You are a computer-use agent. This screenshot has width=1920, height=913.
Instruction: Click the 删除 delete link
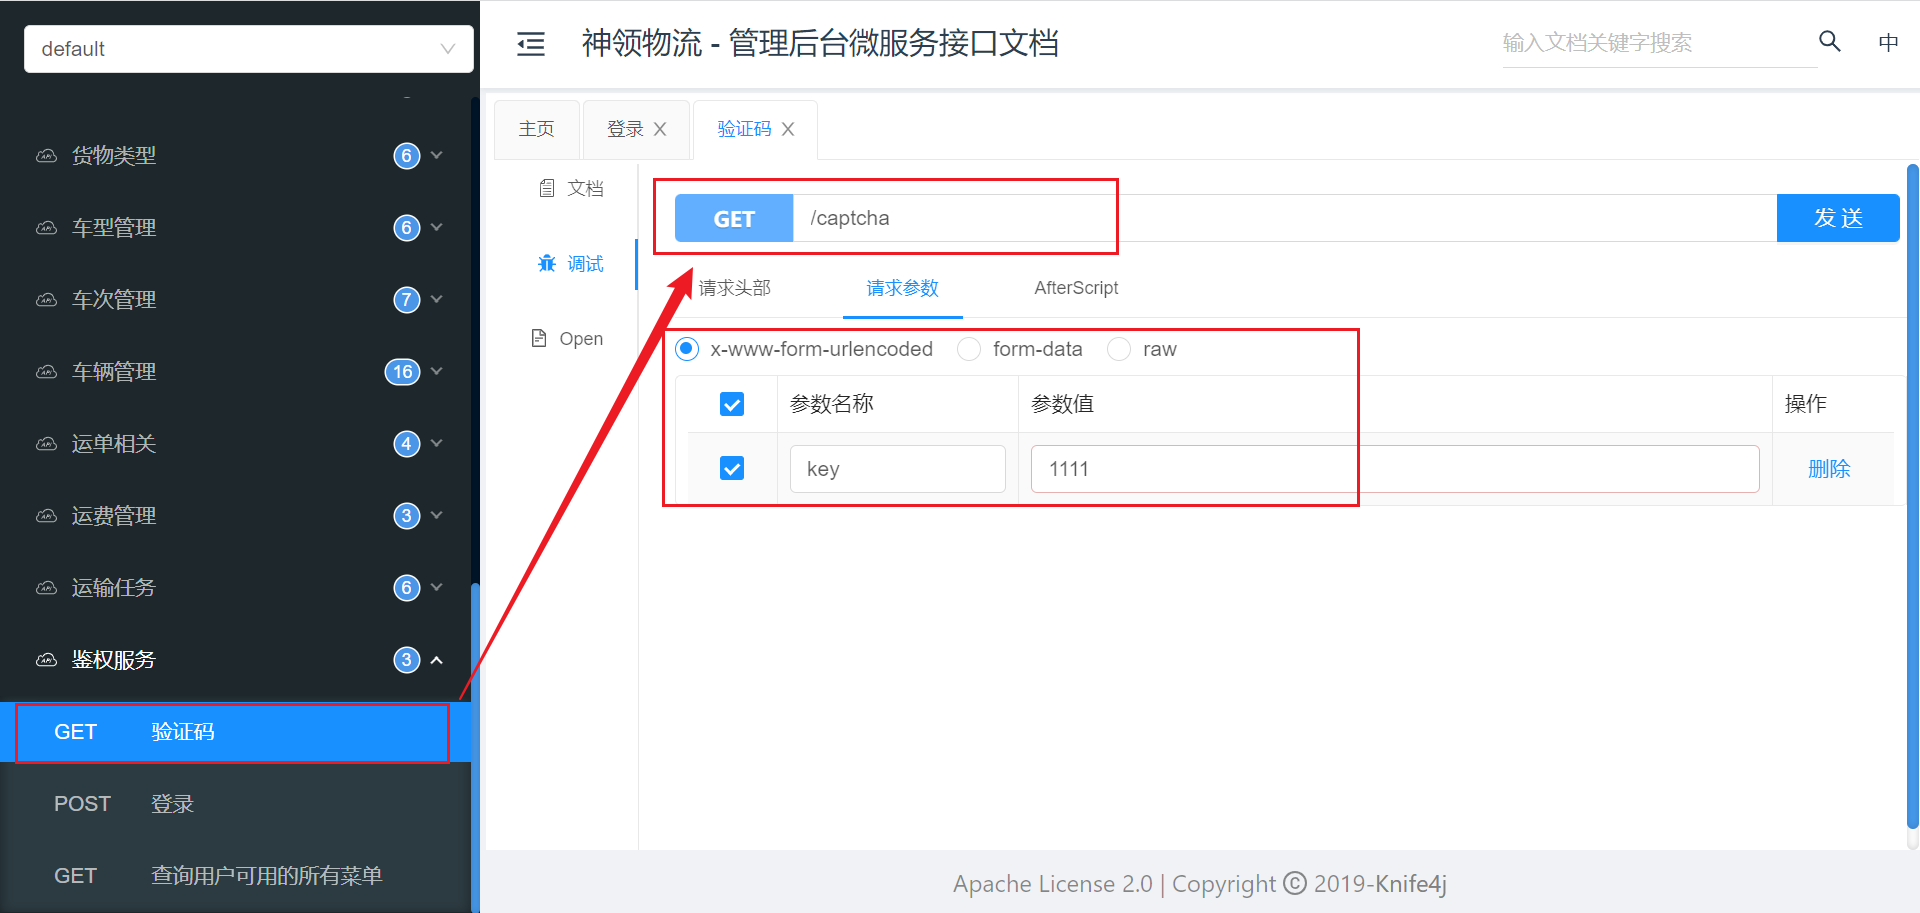[x=1828, y=469]
